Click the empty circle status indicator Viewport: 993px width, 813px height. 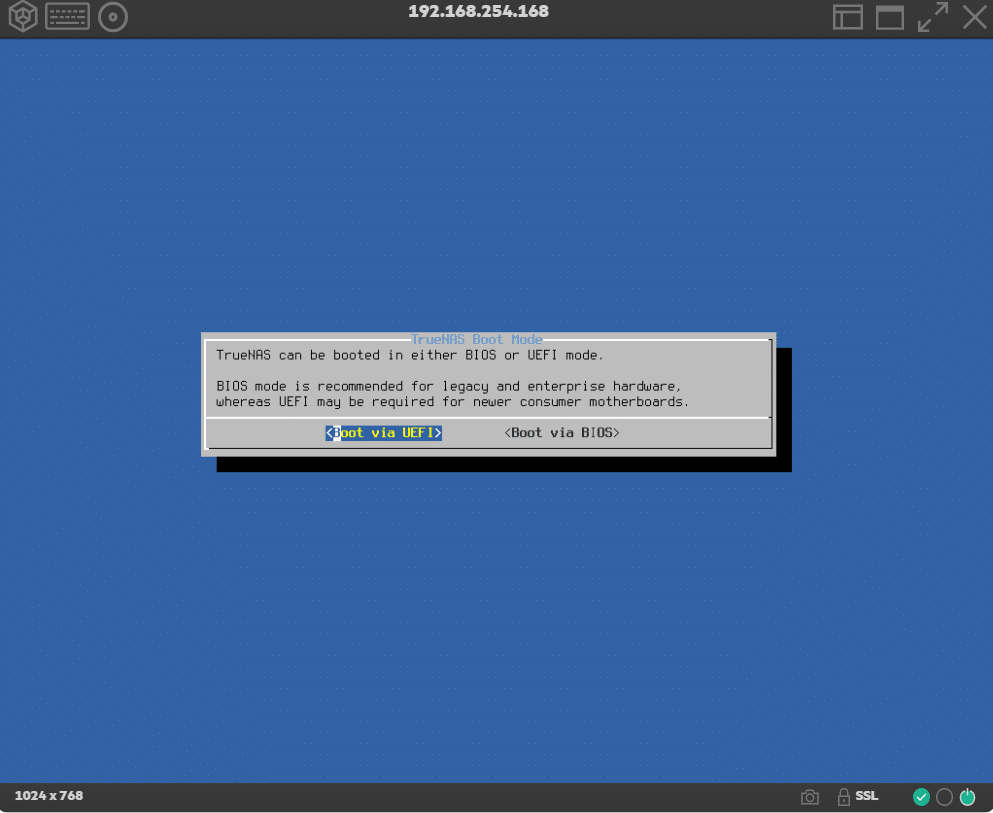[944, 797]
